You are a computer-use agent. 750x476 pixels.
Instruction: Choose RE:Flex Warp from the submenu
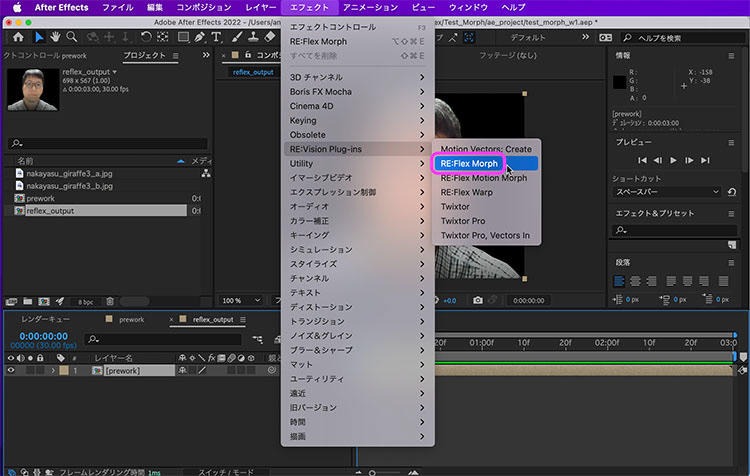coord(486,192)
